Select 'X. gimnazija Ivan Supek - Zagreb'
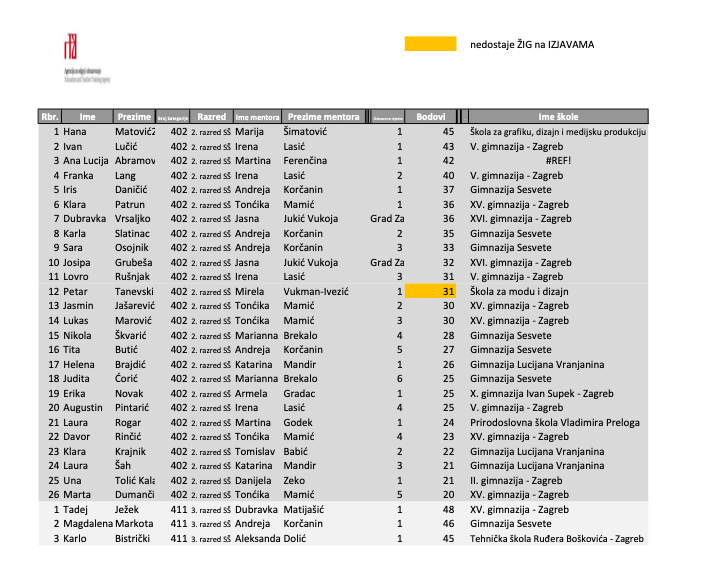This screenshot has width=709, height=571. pyautogui.click(x=542, y=393)
